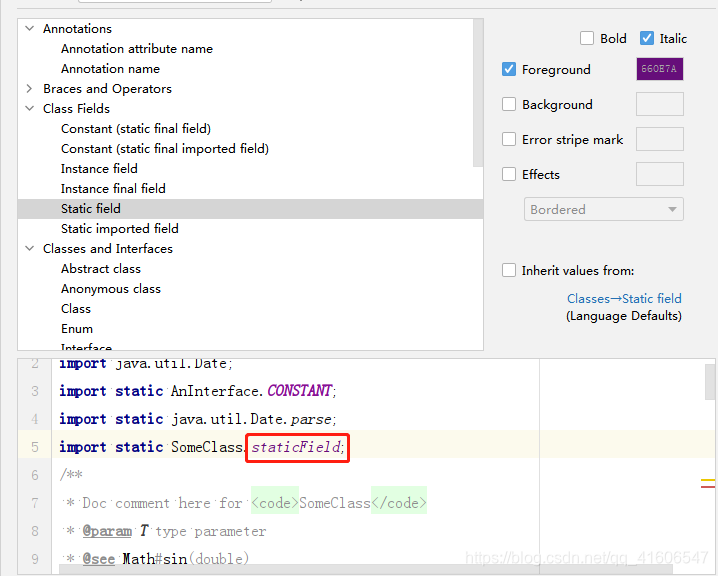Select Constant (static final imported field)
Viewport: 718px width, 576px height.
click(x=165, y=149)
